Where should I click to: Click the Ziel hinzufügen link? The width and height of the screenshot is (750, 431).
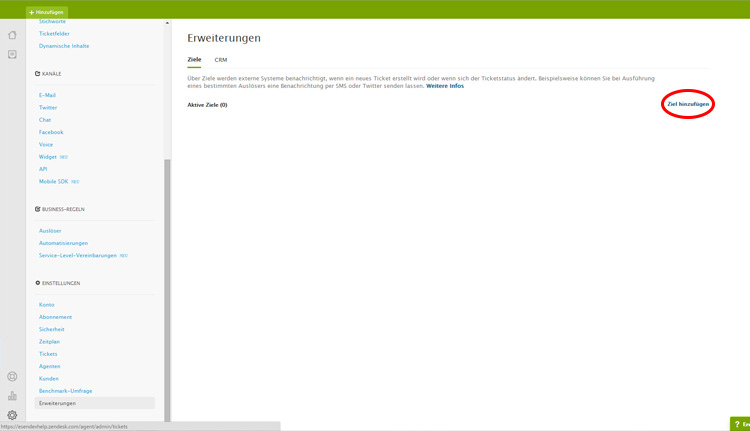(x=688, y=104)
